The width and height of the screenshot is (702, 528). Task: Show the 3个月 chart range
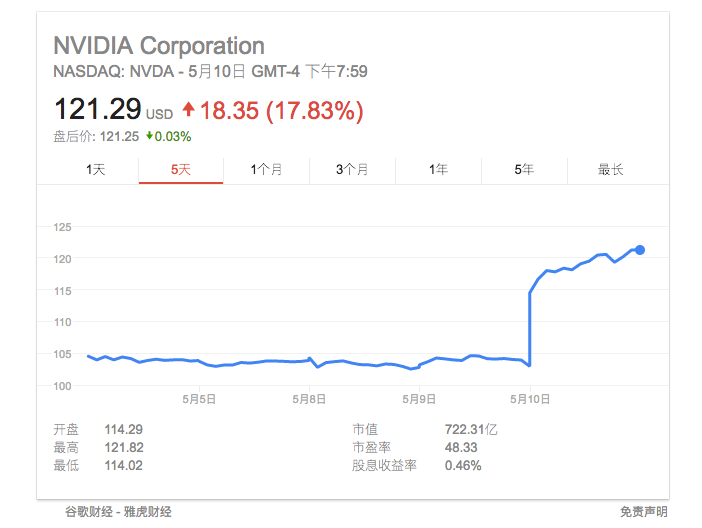[x=353, y=170]
